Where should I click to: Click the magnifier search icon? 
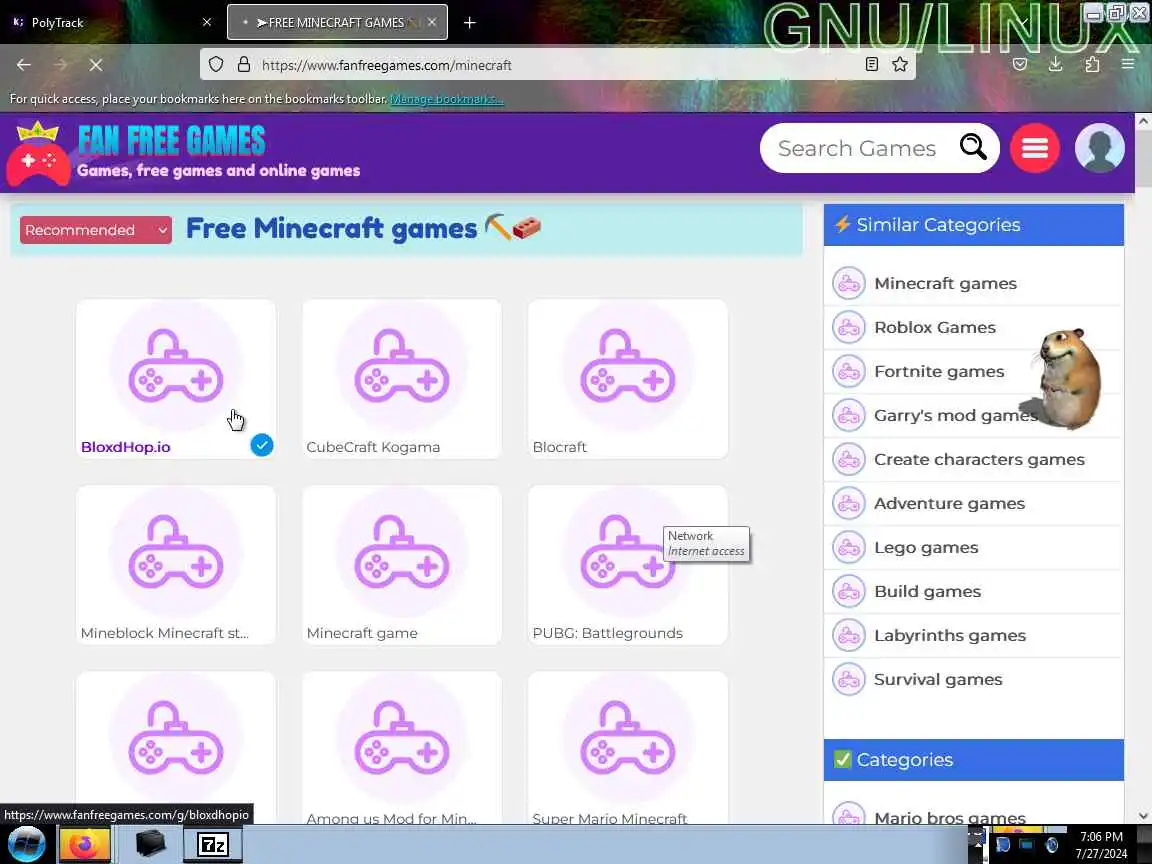point(973,148)
